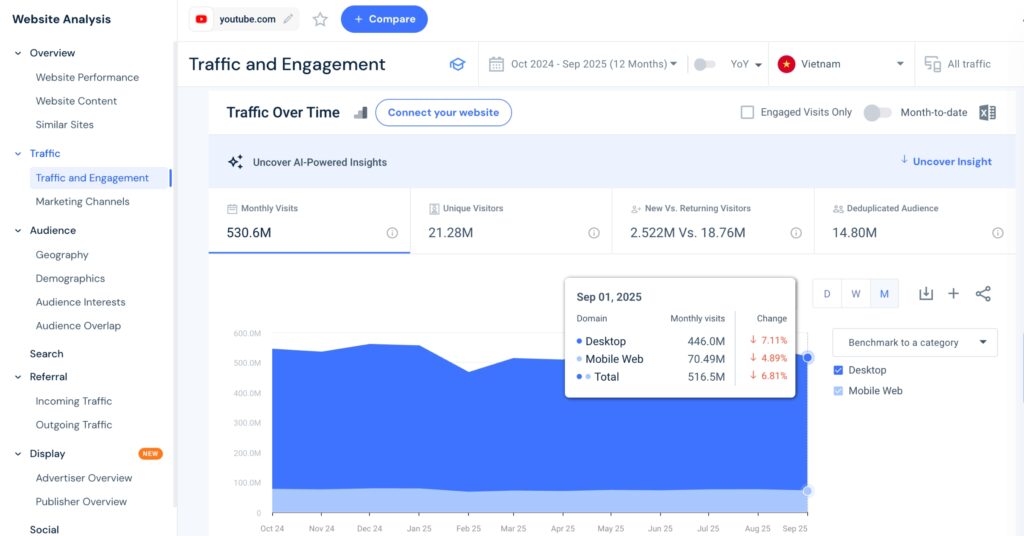The width and height of the screenshot is (1024, 536).
Task: Click the favorite star icon next to youtube.com
Action: click(320, 19)
